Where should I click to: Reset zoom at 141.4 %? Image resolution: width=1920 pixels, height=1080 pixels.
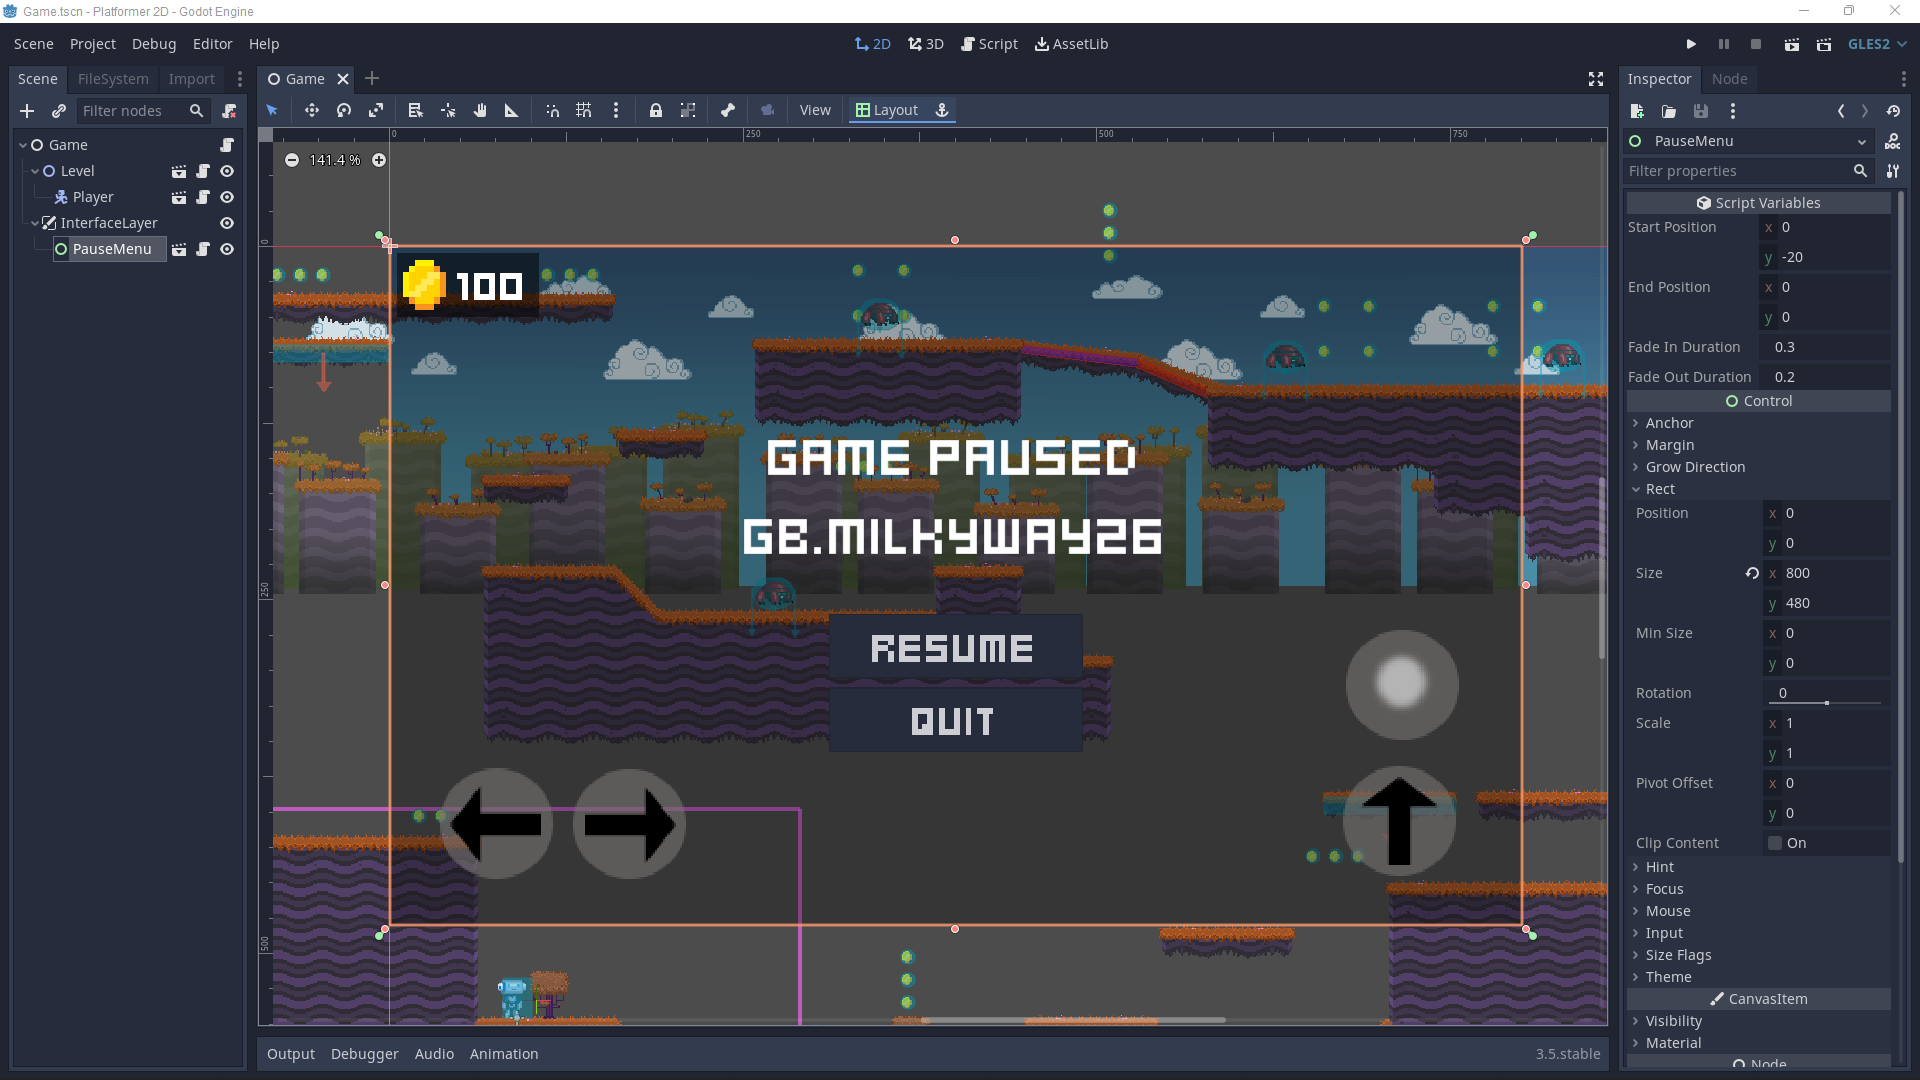335,160
